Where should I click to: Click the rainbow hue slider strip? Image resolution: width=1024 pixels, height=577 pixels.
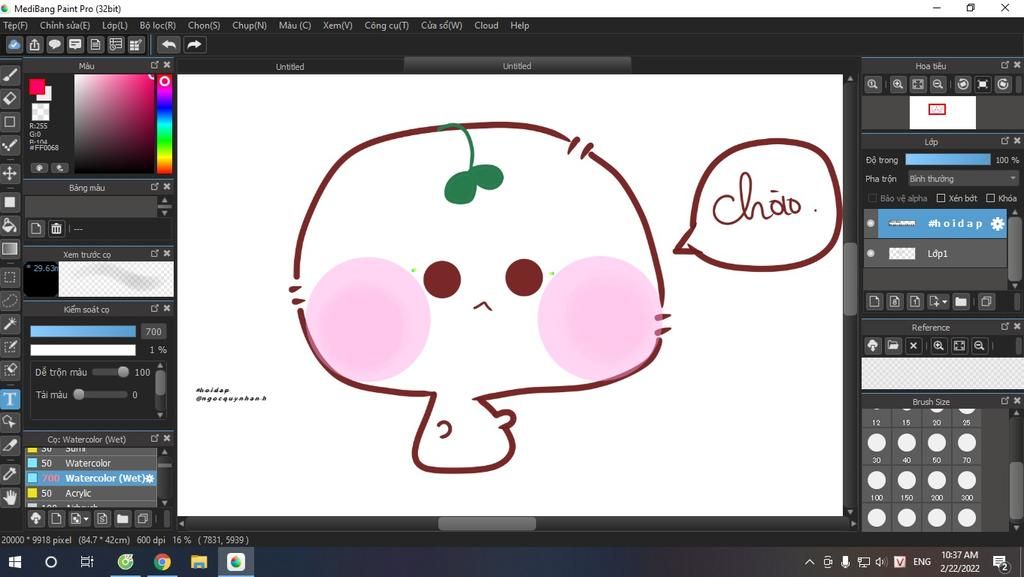(165, 124)
